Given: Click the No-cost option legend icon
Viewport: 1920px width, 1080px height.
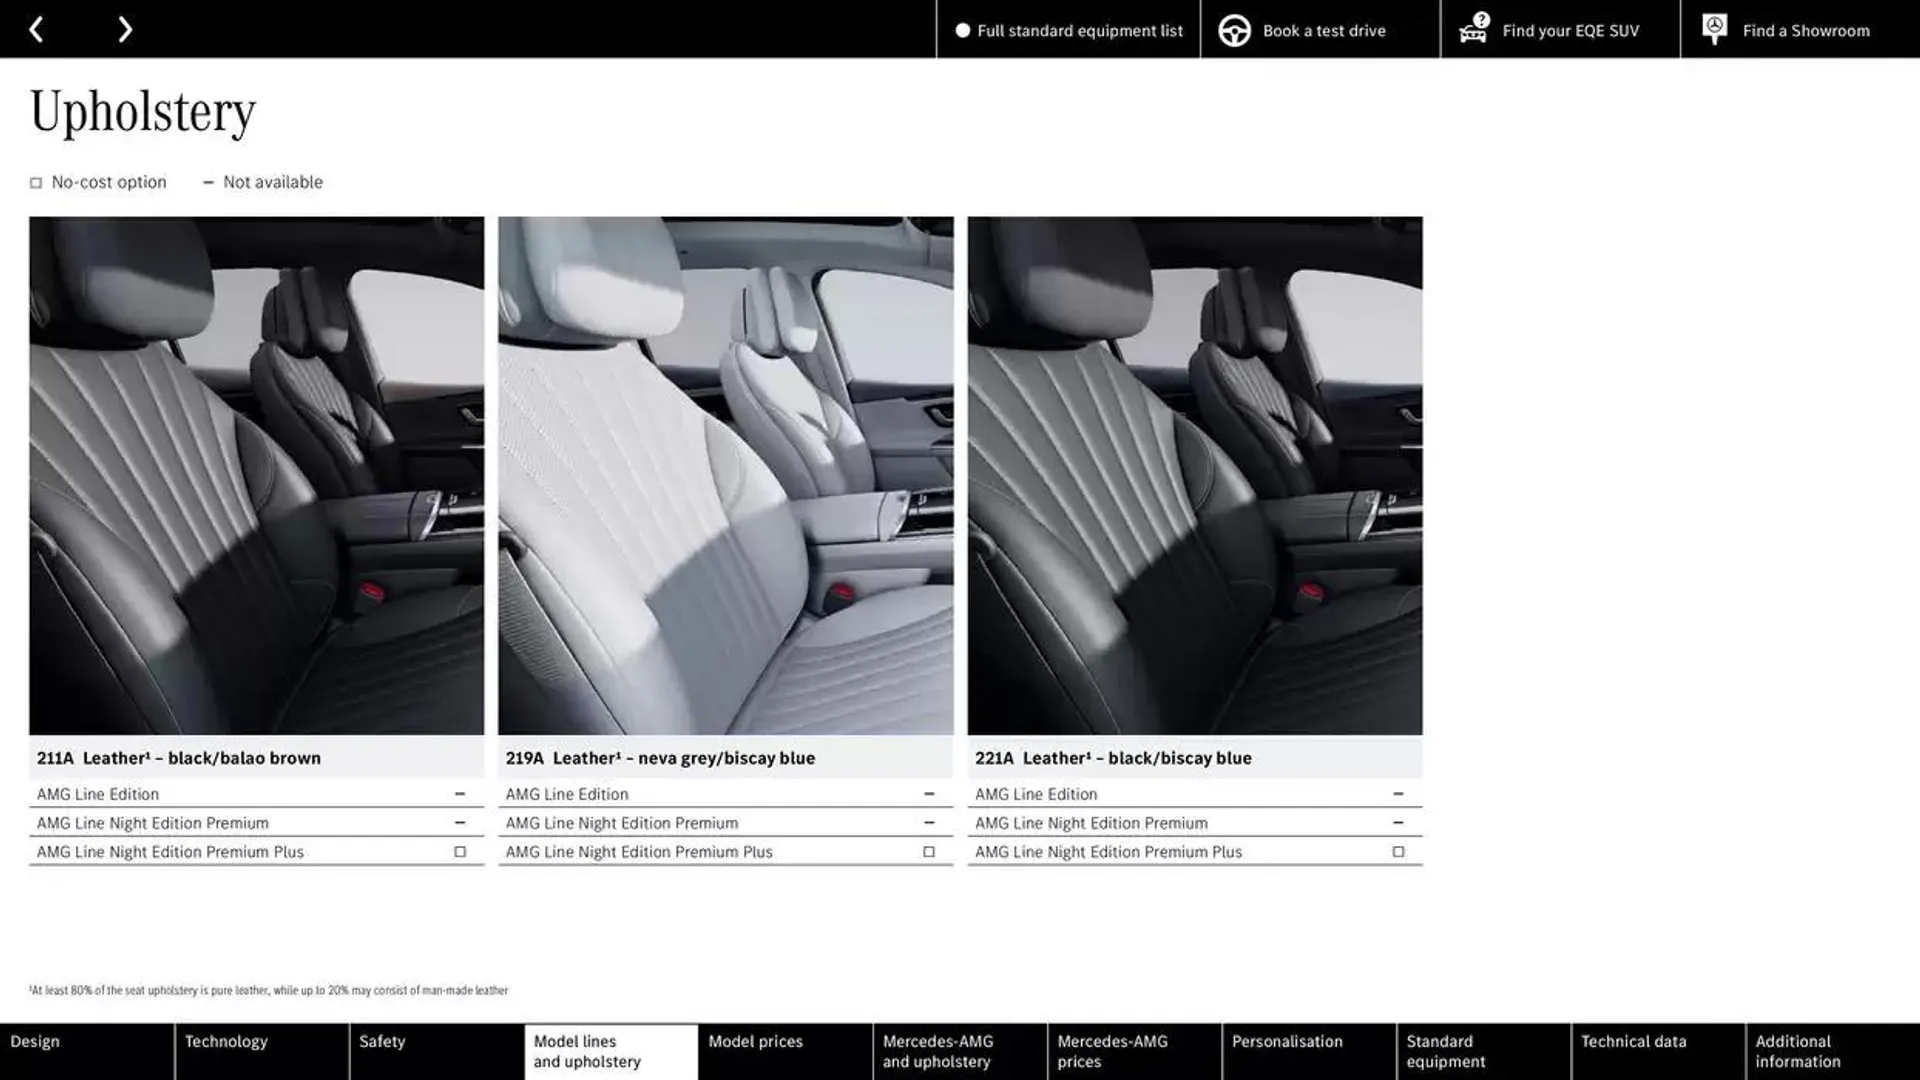Looking at the screenshot, I should 34,182.
